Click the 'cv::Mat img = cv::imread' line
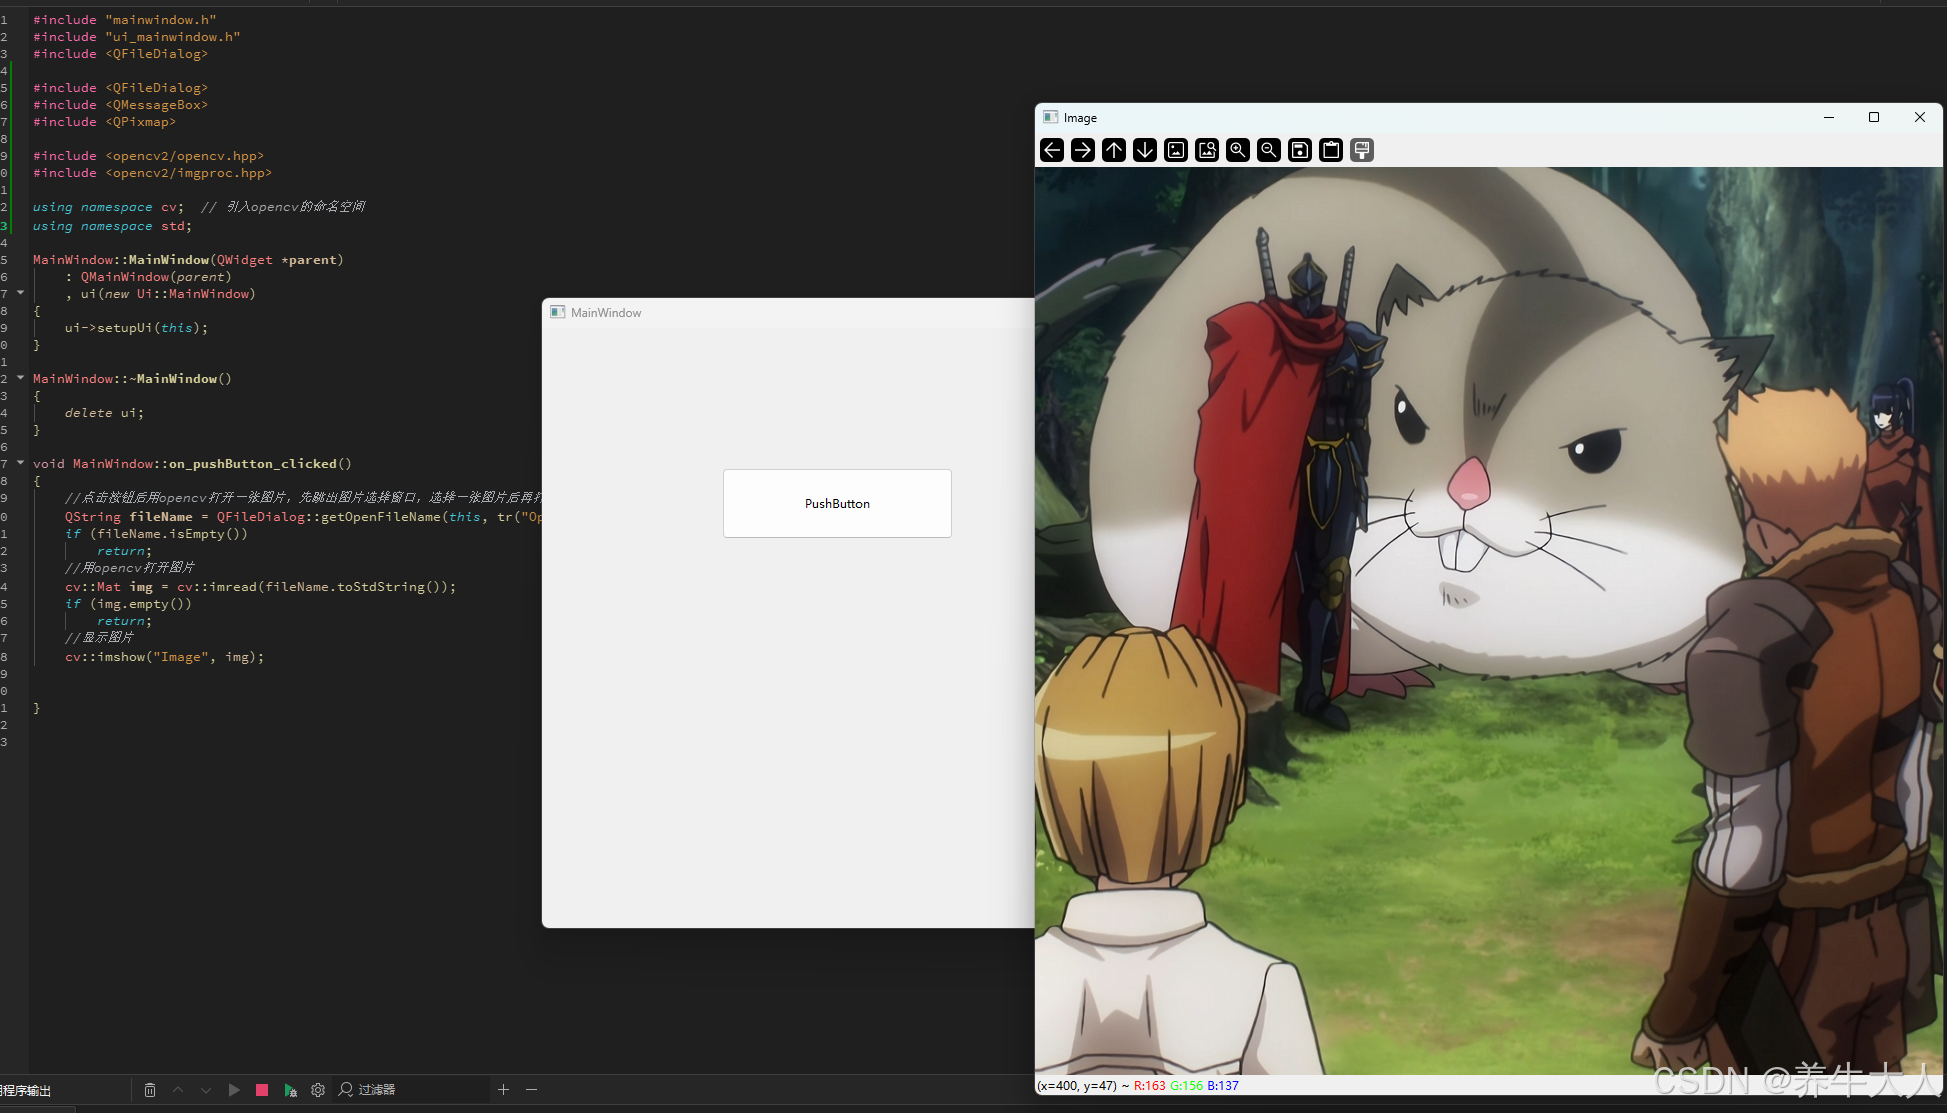The image size is (1947, 1113). pos(260,587)
